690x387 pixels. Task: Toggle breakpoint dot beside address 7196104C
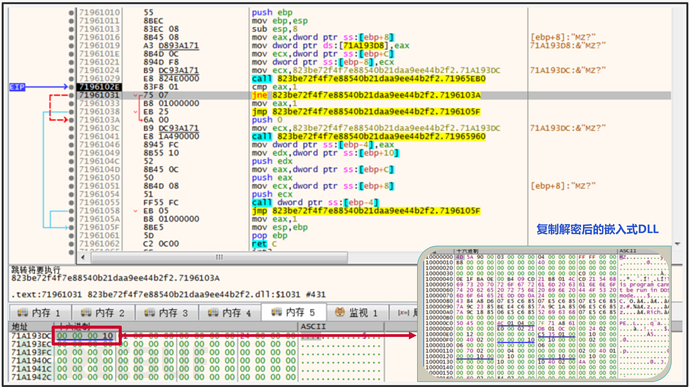pyautogui.click(x=71, y=161)
